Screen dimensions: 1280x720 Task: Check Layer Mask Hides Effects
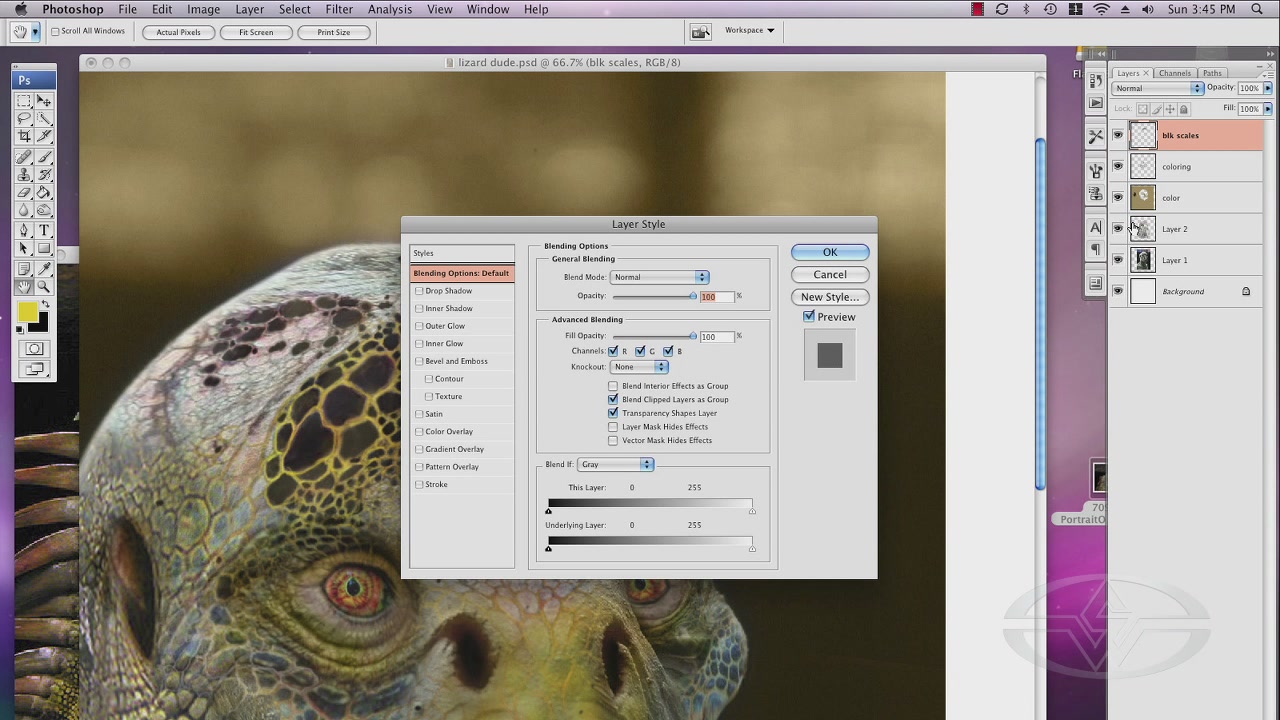pos(613,427)
